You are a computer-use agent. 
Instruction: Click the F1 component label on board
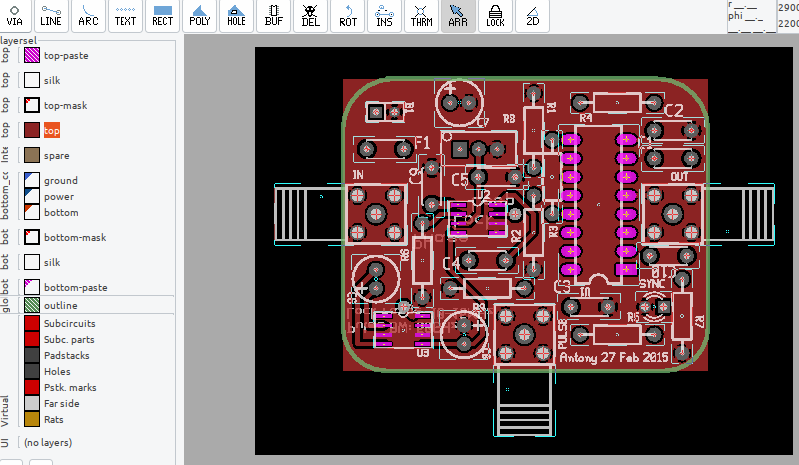(x=422, y=143)
